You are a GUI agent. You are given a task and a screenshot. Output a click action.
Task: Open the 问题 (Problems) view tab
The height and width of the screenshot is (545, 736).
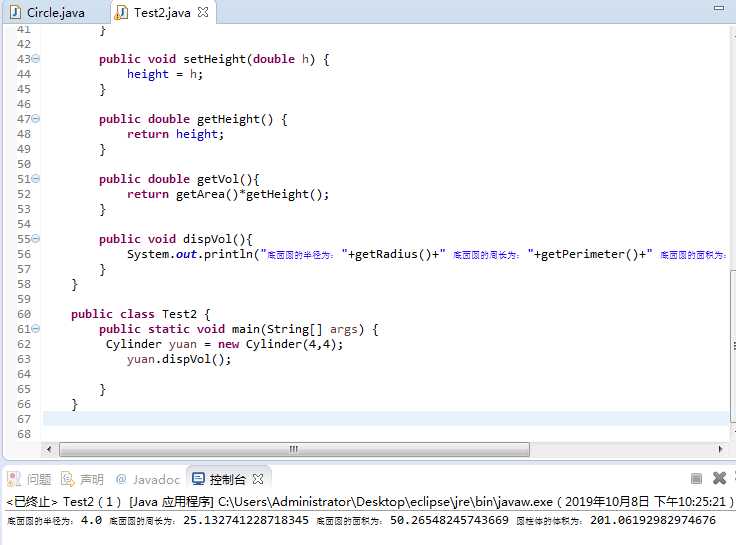[x=29, y=479]
